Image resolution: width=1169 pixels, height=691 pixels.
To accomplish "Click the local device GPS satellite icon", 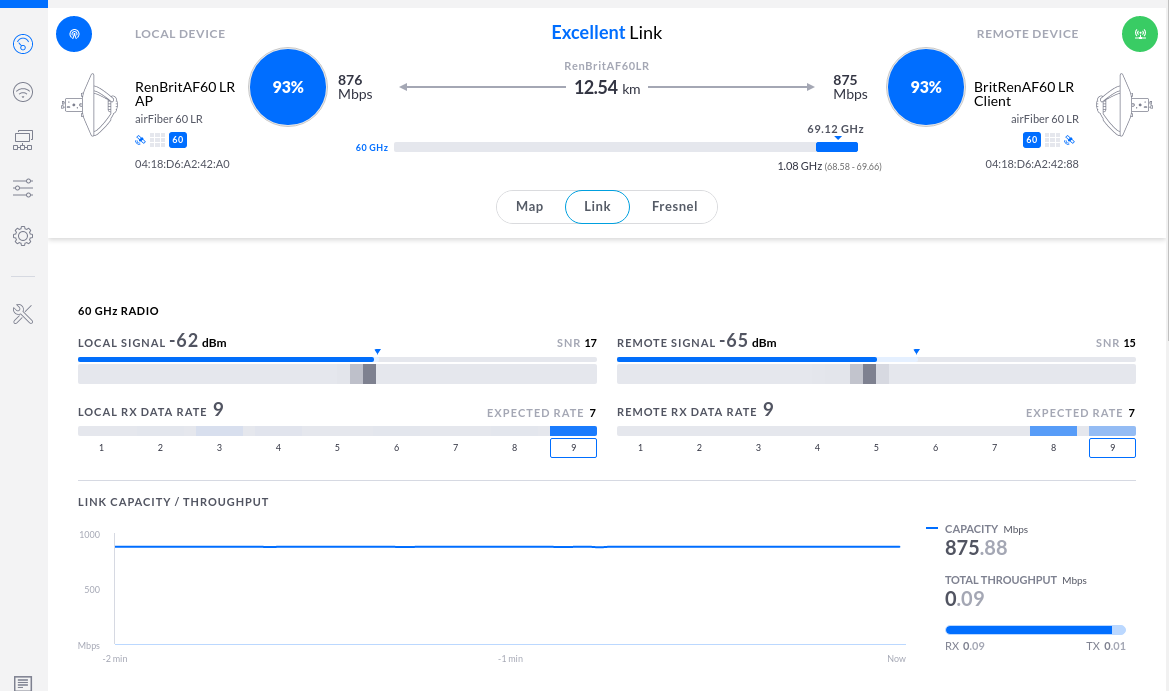I will [140, 140].
